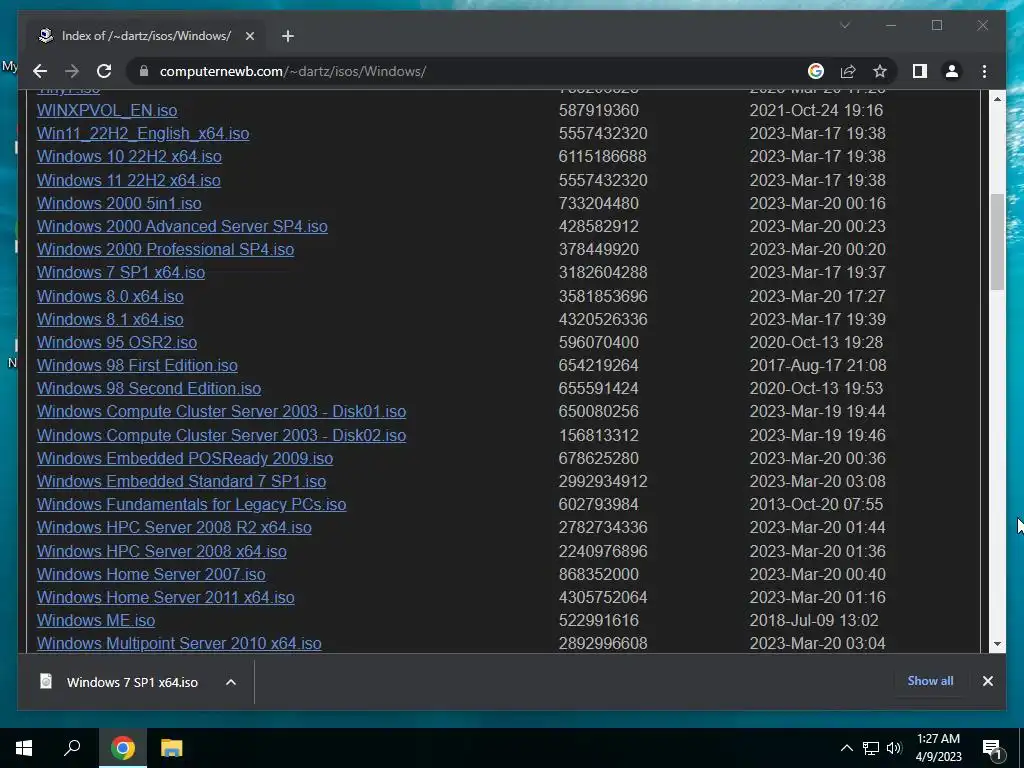Open the Windows 2000 5in1.iso link
This screenshot has height=768, width=1024.
click(x=119, y=203)
